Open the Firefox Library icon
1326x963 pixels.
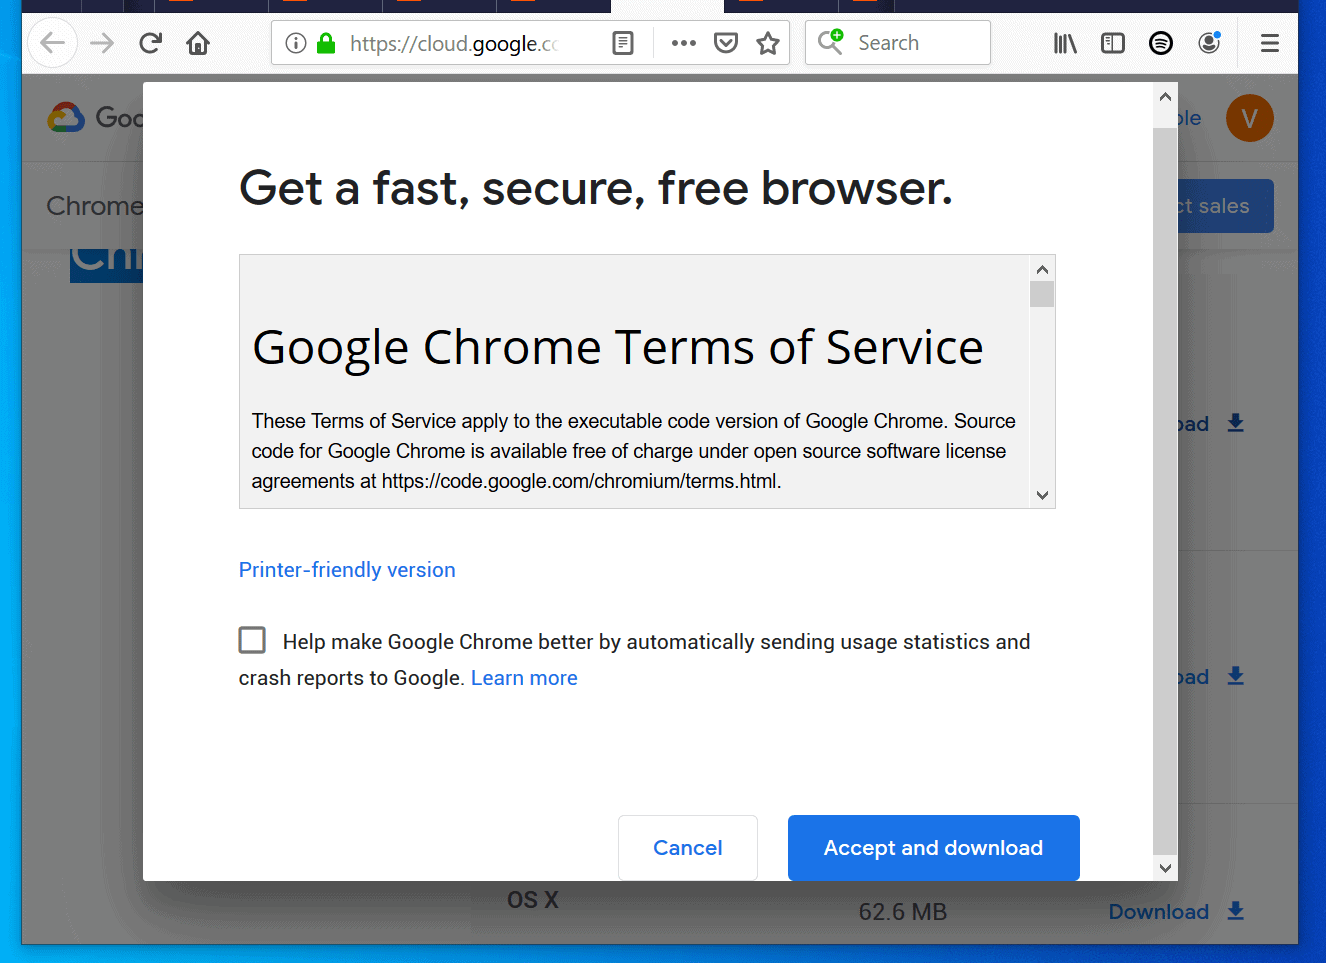(x=1064, y=42)
